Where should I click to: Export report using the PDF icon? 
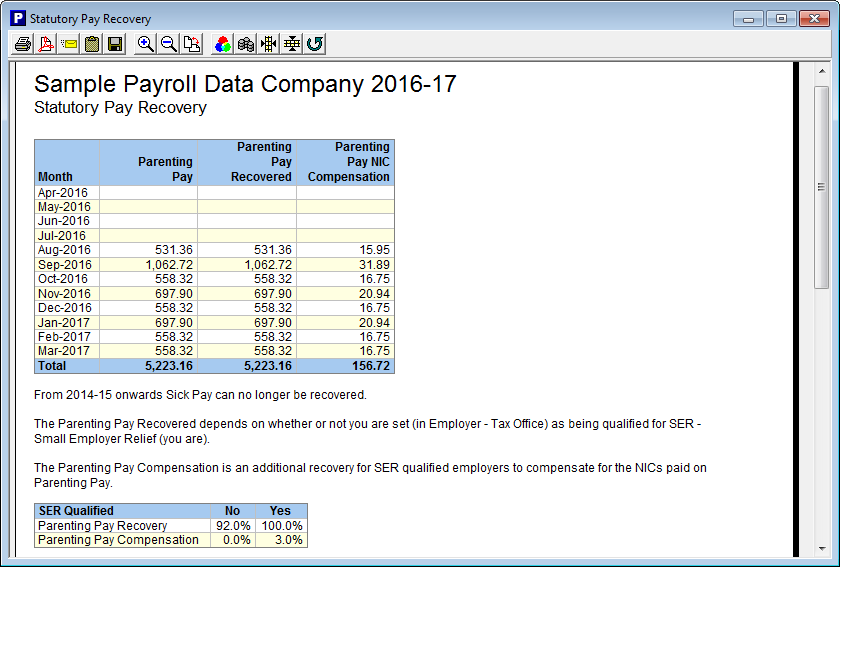click(x=45, y=44)
